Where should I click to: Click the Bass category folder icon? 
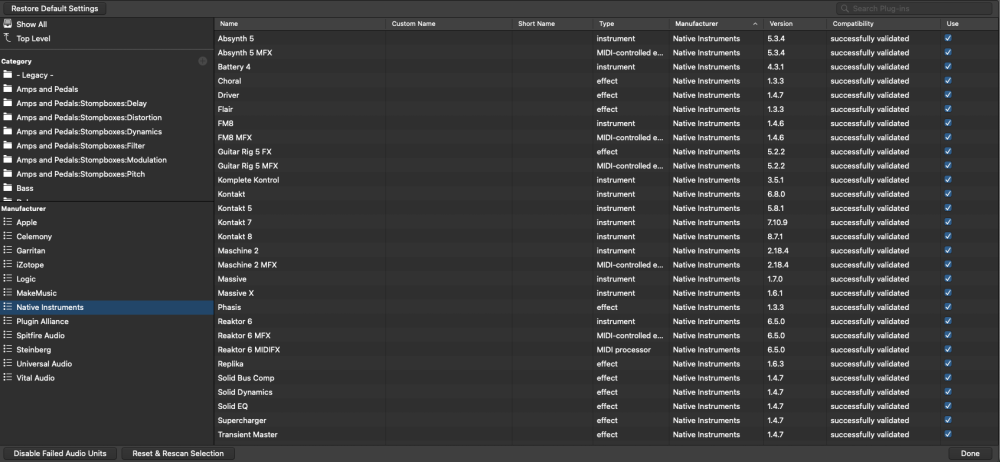coord(8,188)
